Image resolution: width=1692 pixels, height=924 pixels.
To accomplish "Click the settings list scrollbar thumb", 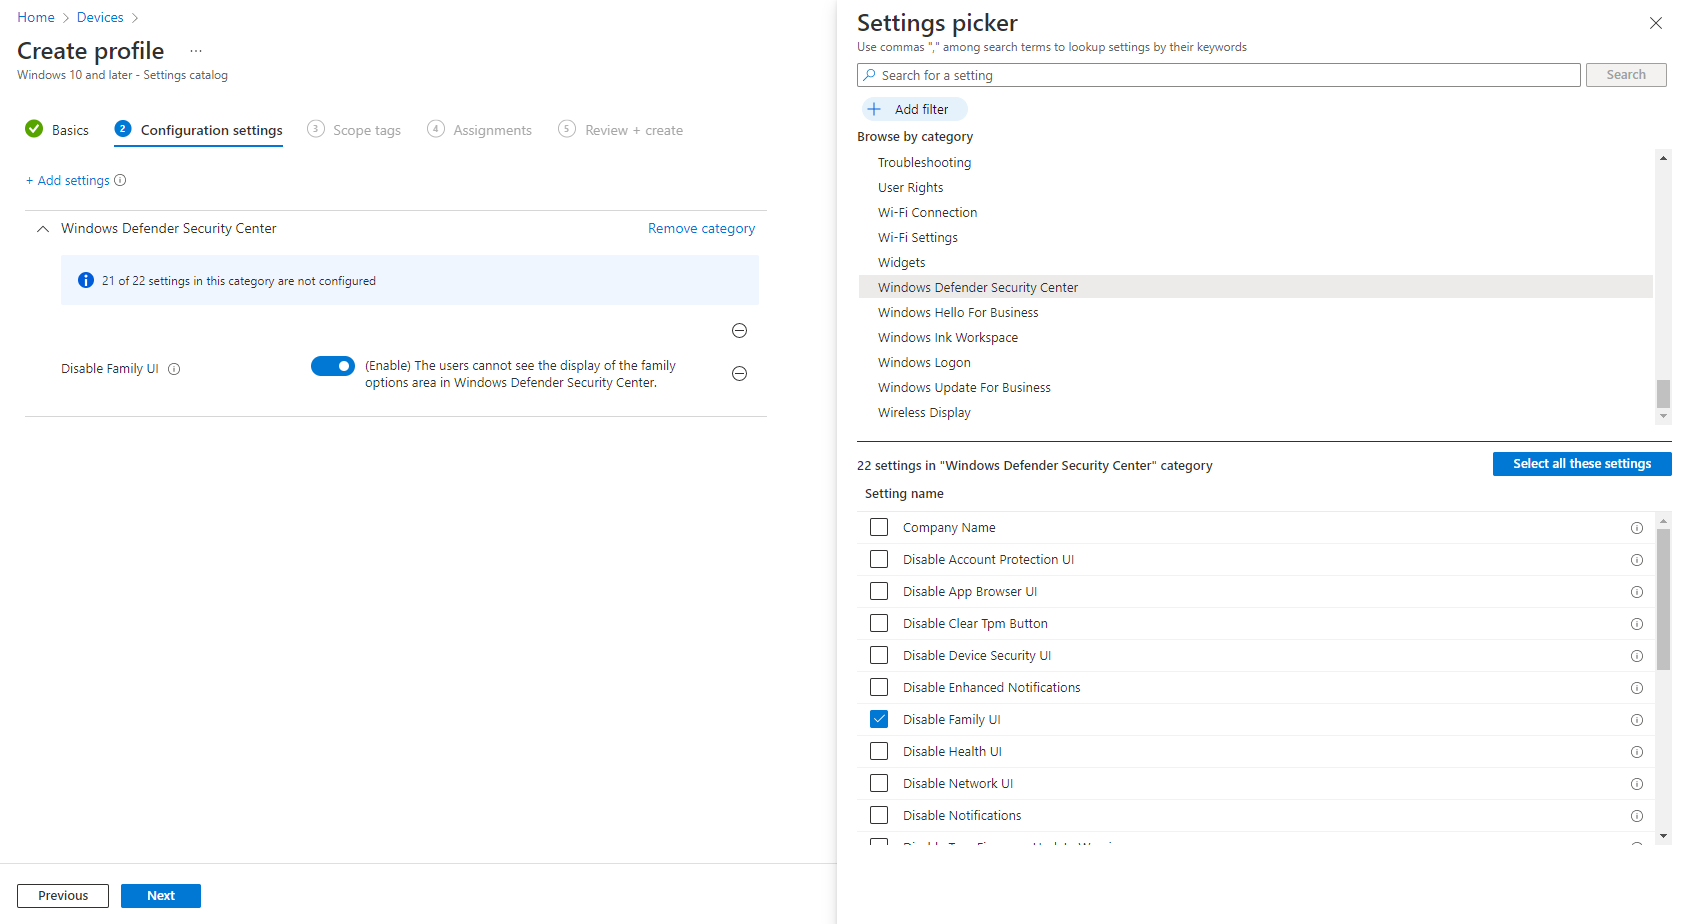I will click(x=1663, y=599).
